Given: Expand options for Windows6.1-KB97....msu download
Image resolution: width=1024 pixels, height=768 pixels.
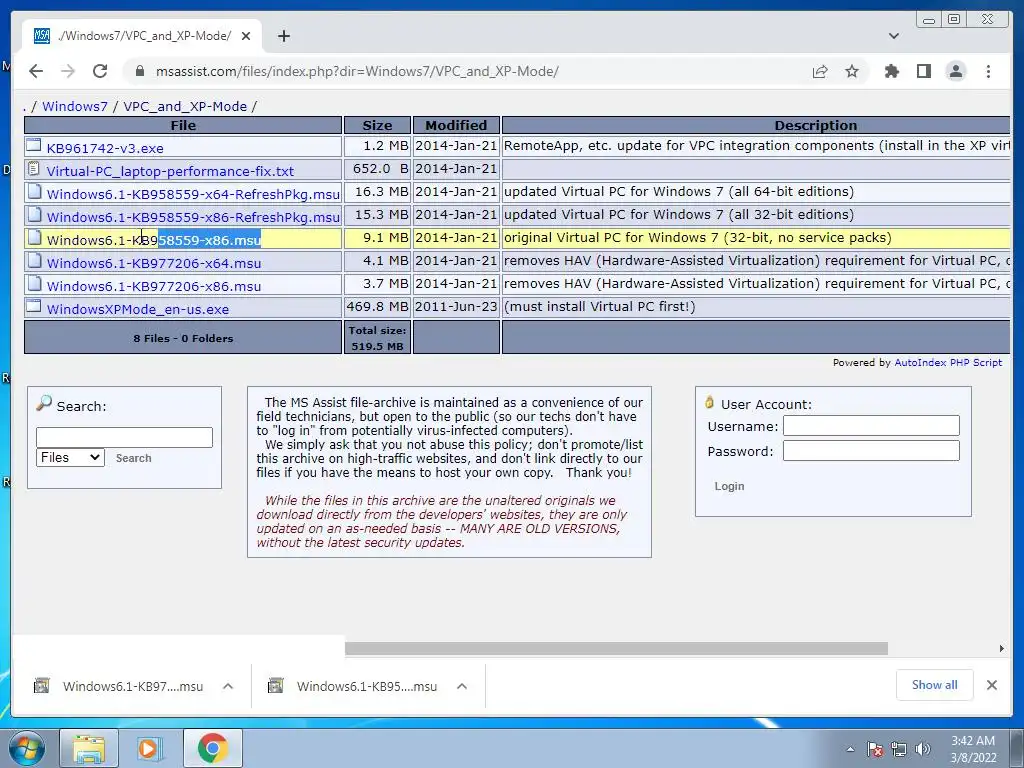Looking at the screenshot, I should [x=228, y=686].
